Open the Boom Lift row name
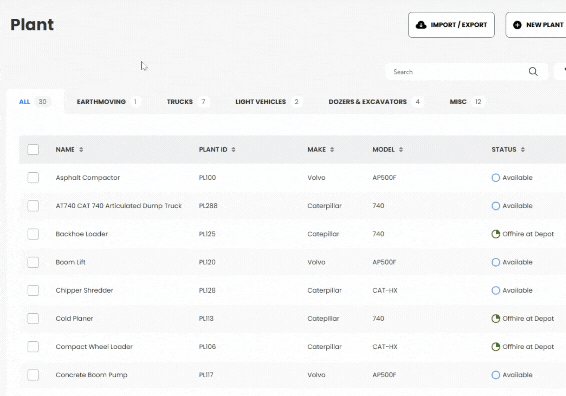The width and height of the screenshot is (566, 396). coord(70,262)
